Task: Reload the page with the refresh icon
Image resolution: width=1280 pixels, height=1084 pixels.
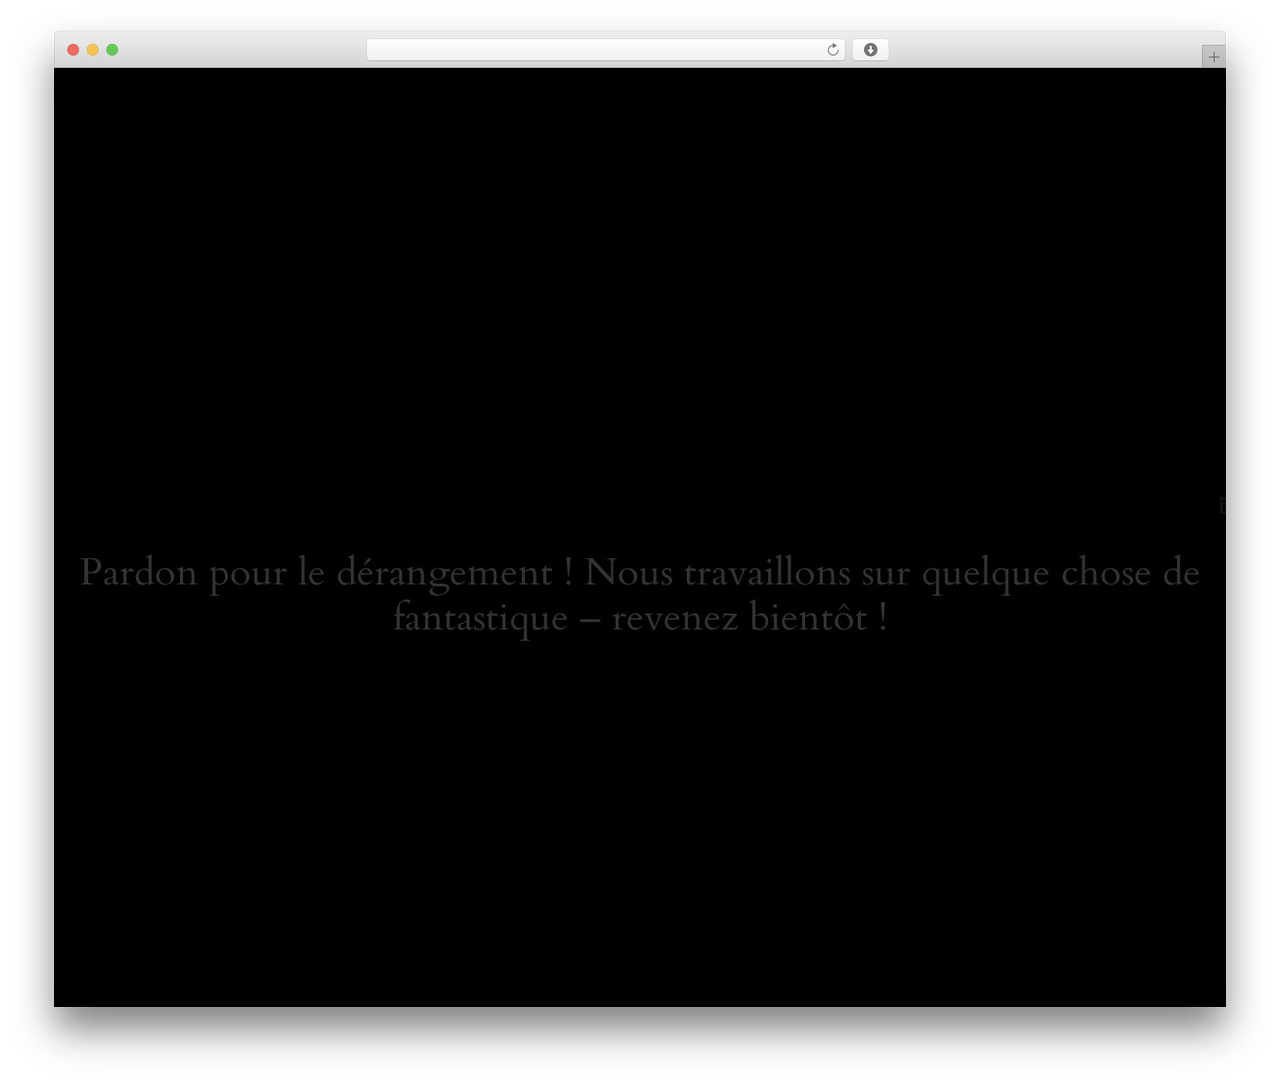Action: coord(833,50)
